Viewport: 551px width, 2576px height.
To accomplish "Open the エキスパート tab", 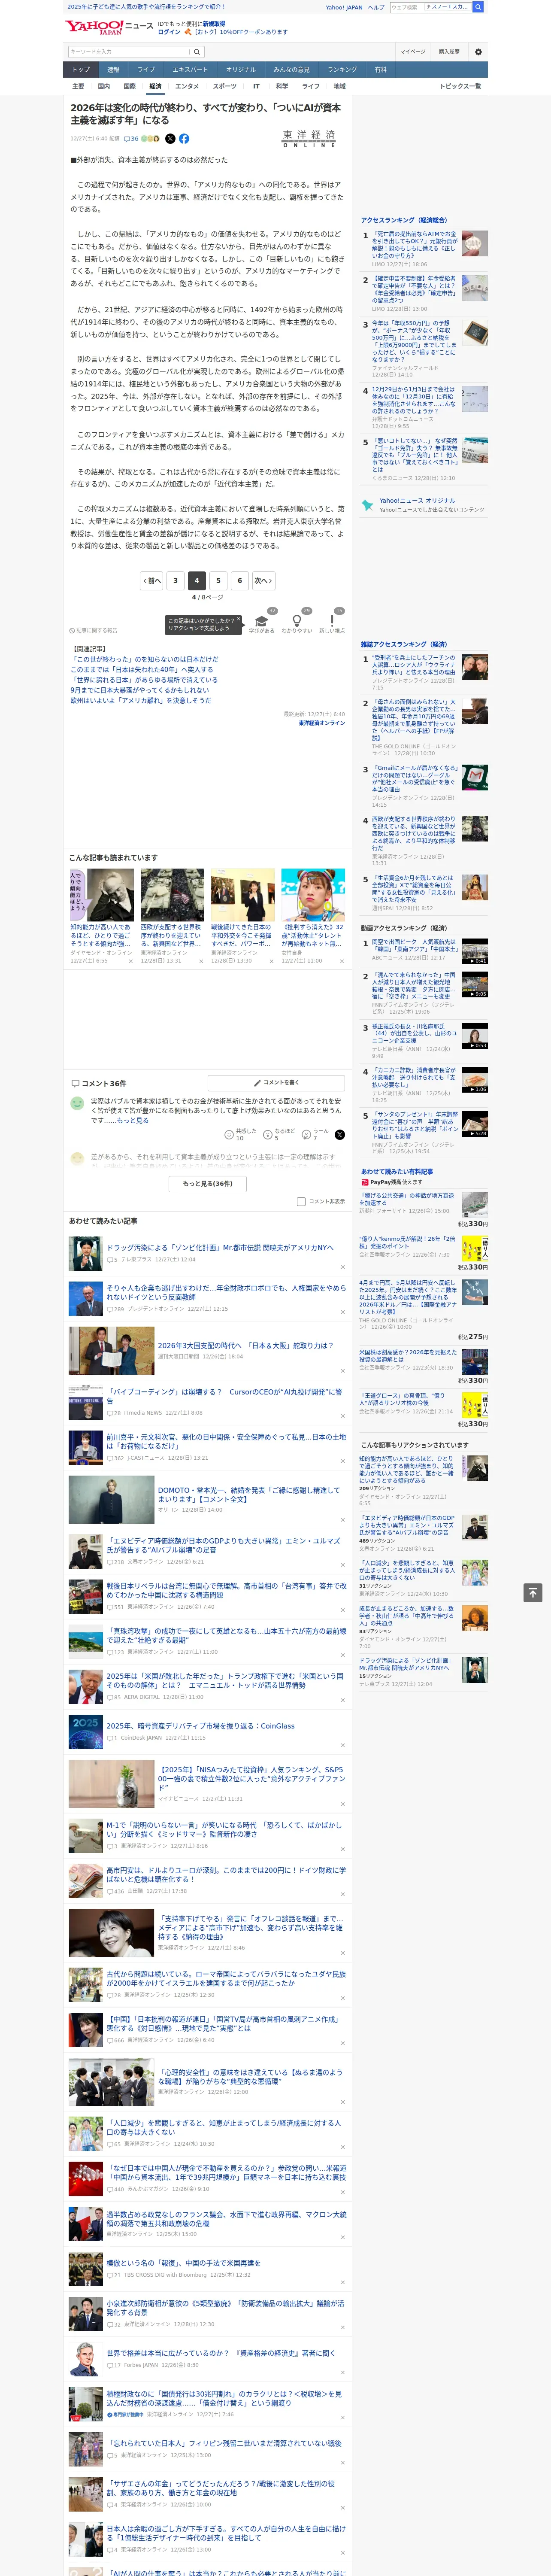I will pos(190,70).
